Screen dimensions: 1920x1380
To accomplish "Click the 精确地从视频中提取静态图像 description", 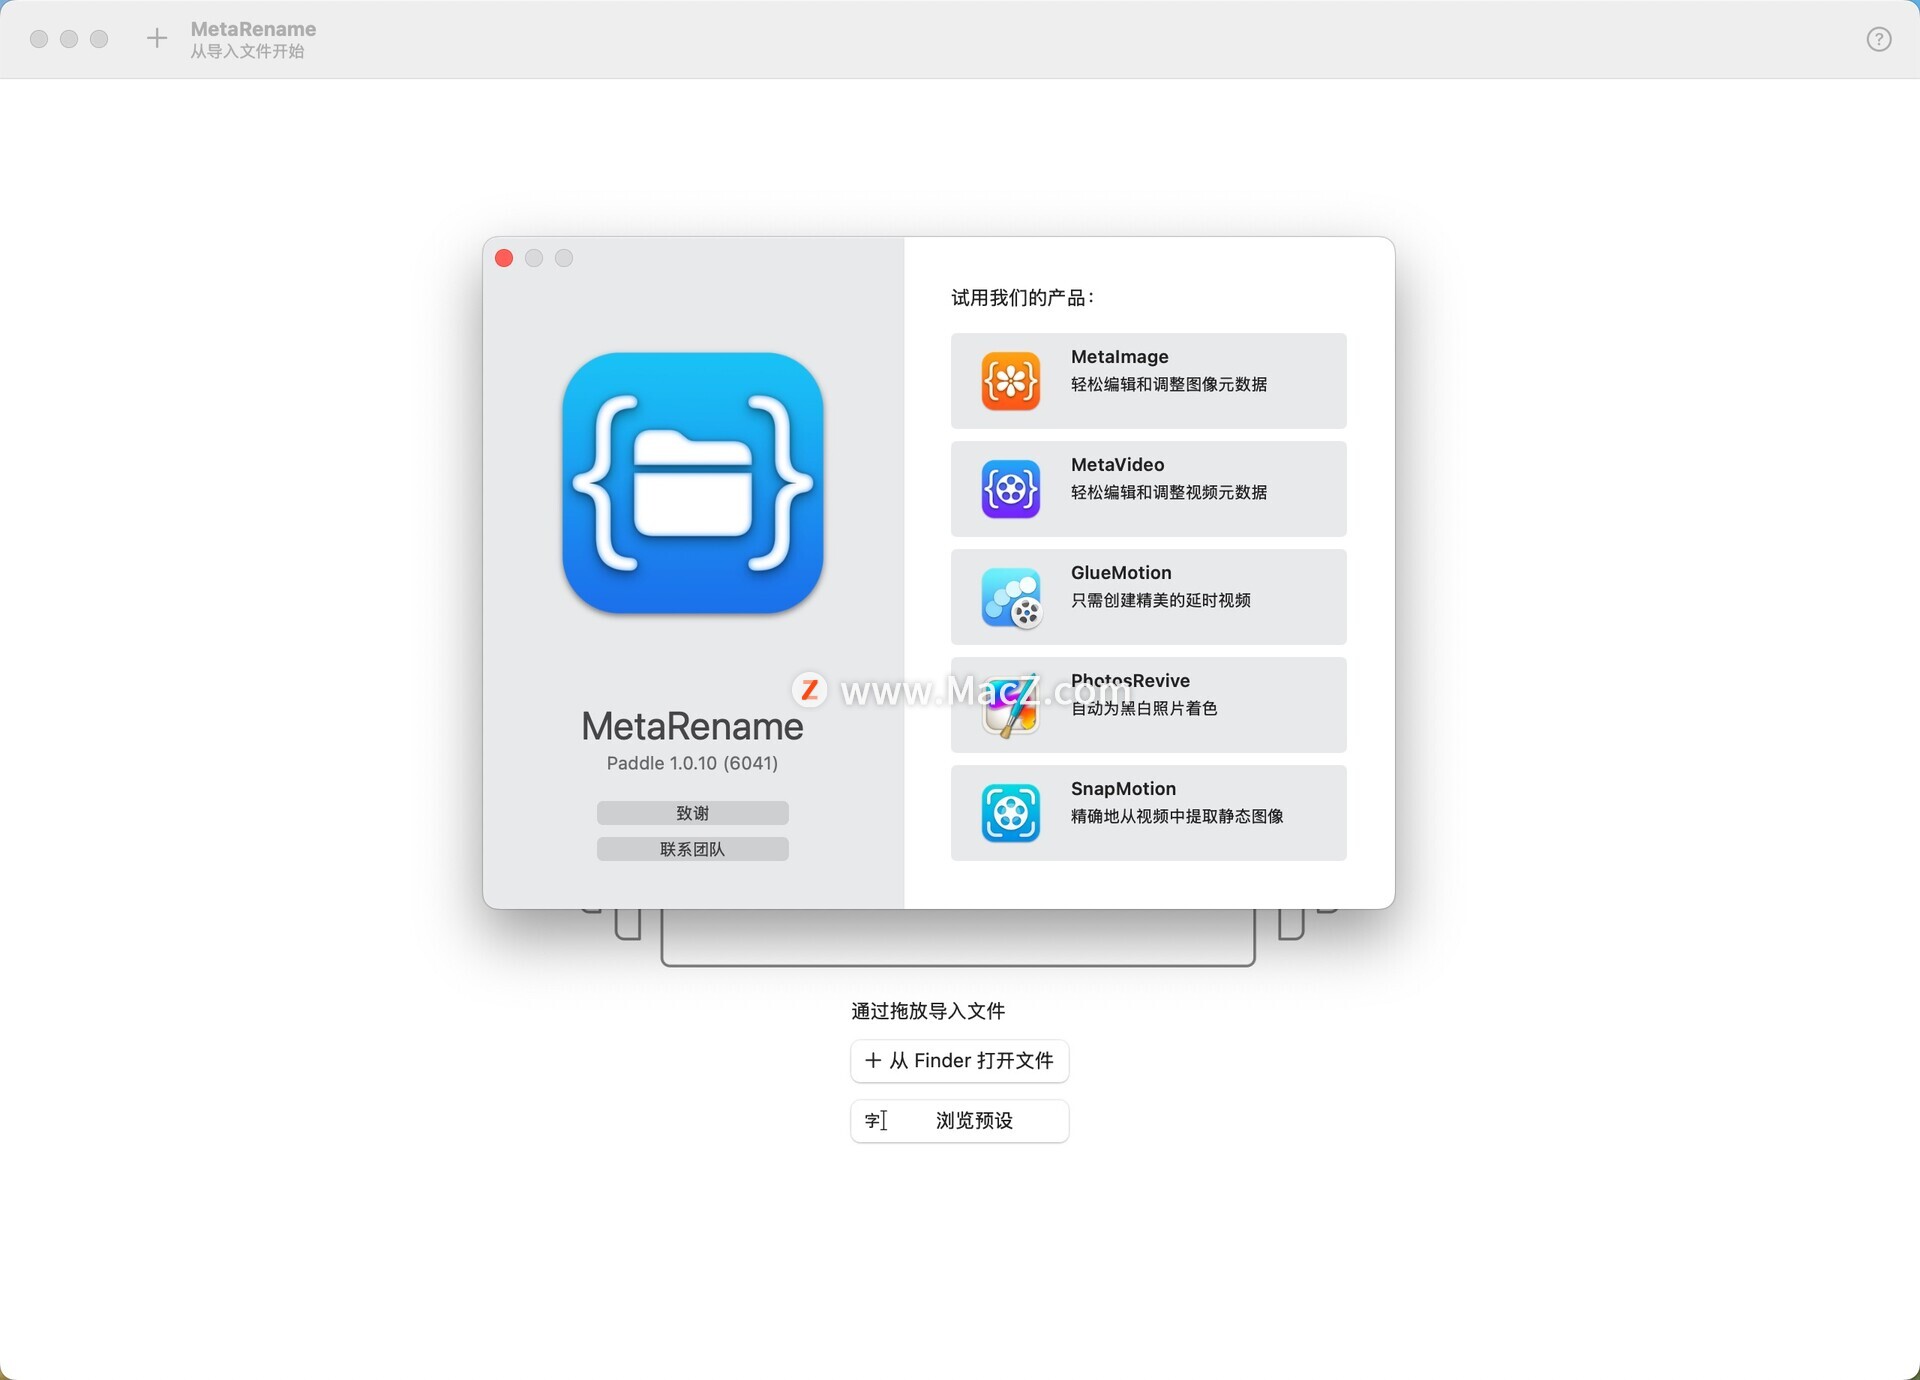I will click(x=1177, y=816).
